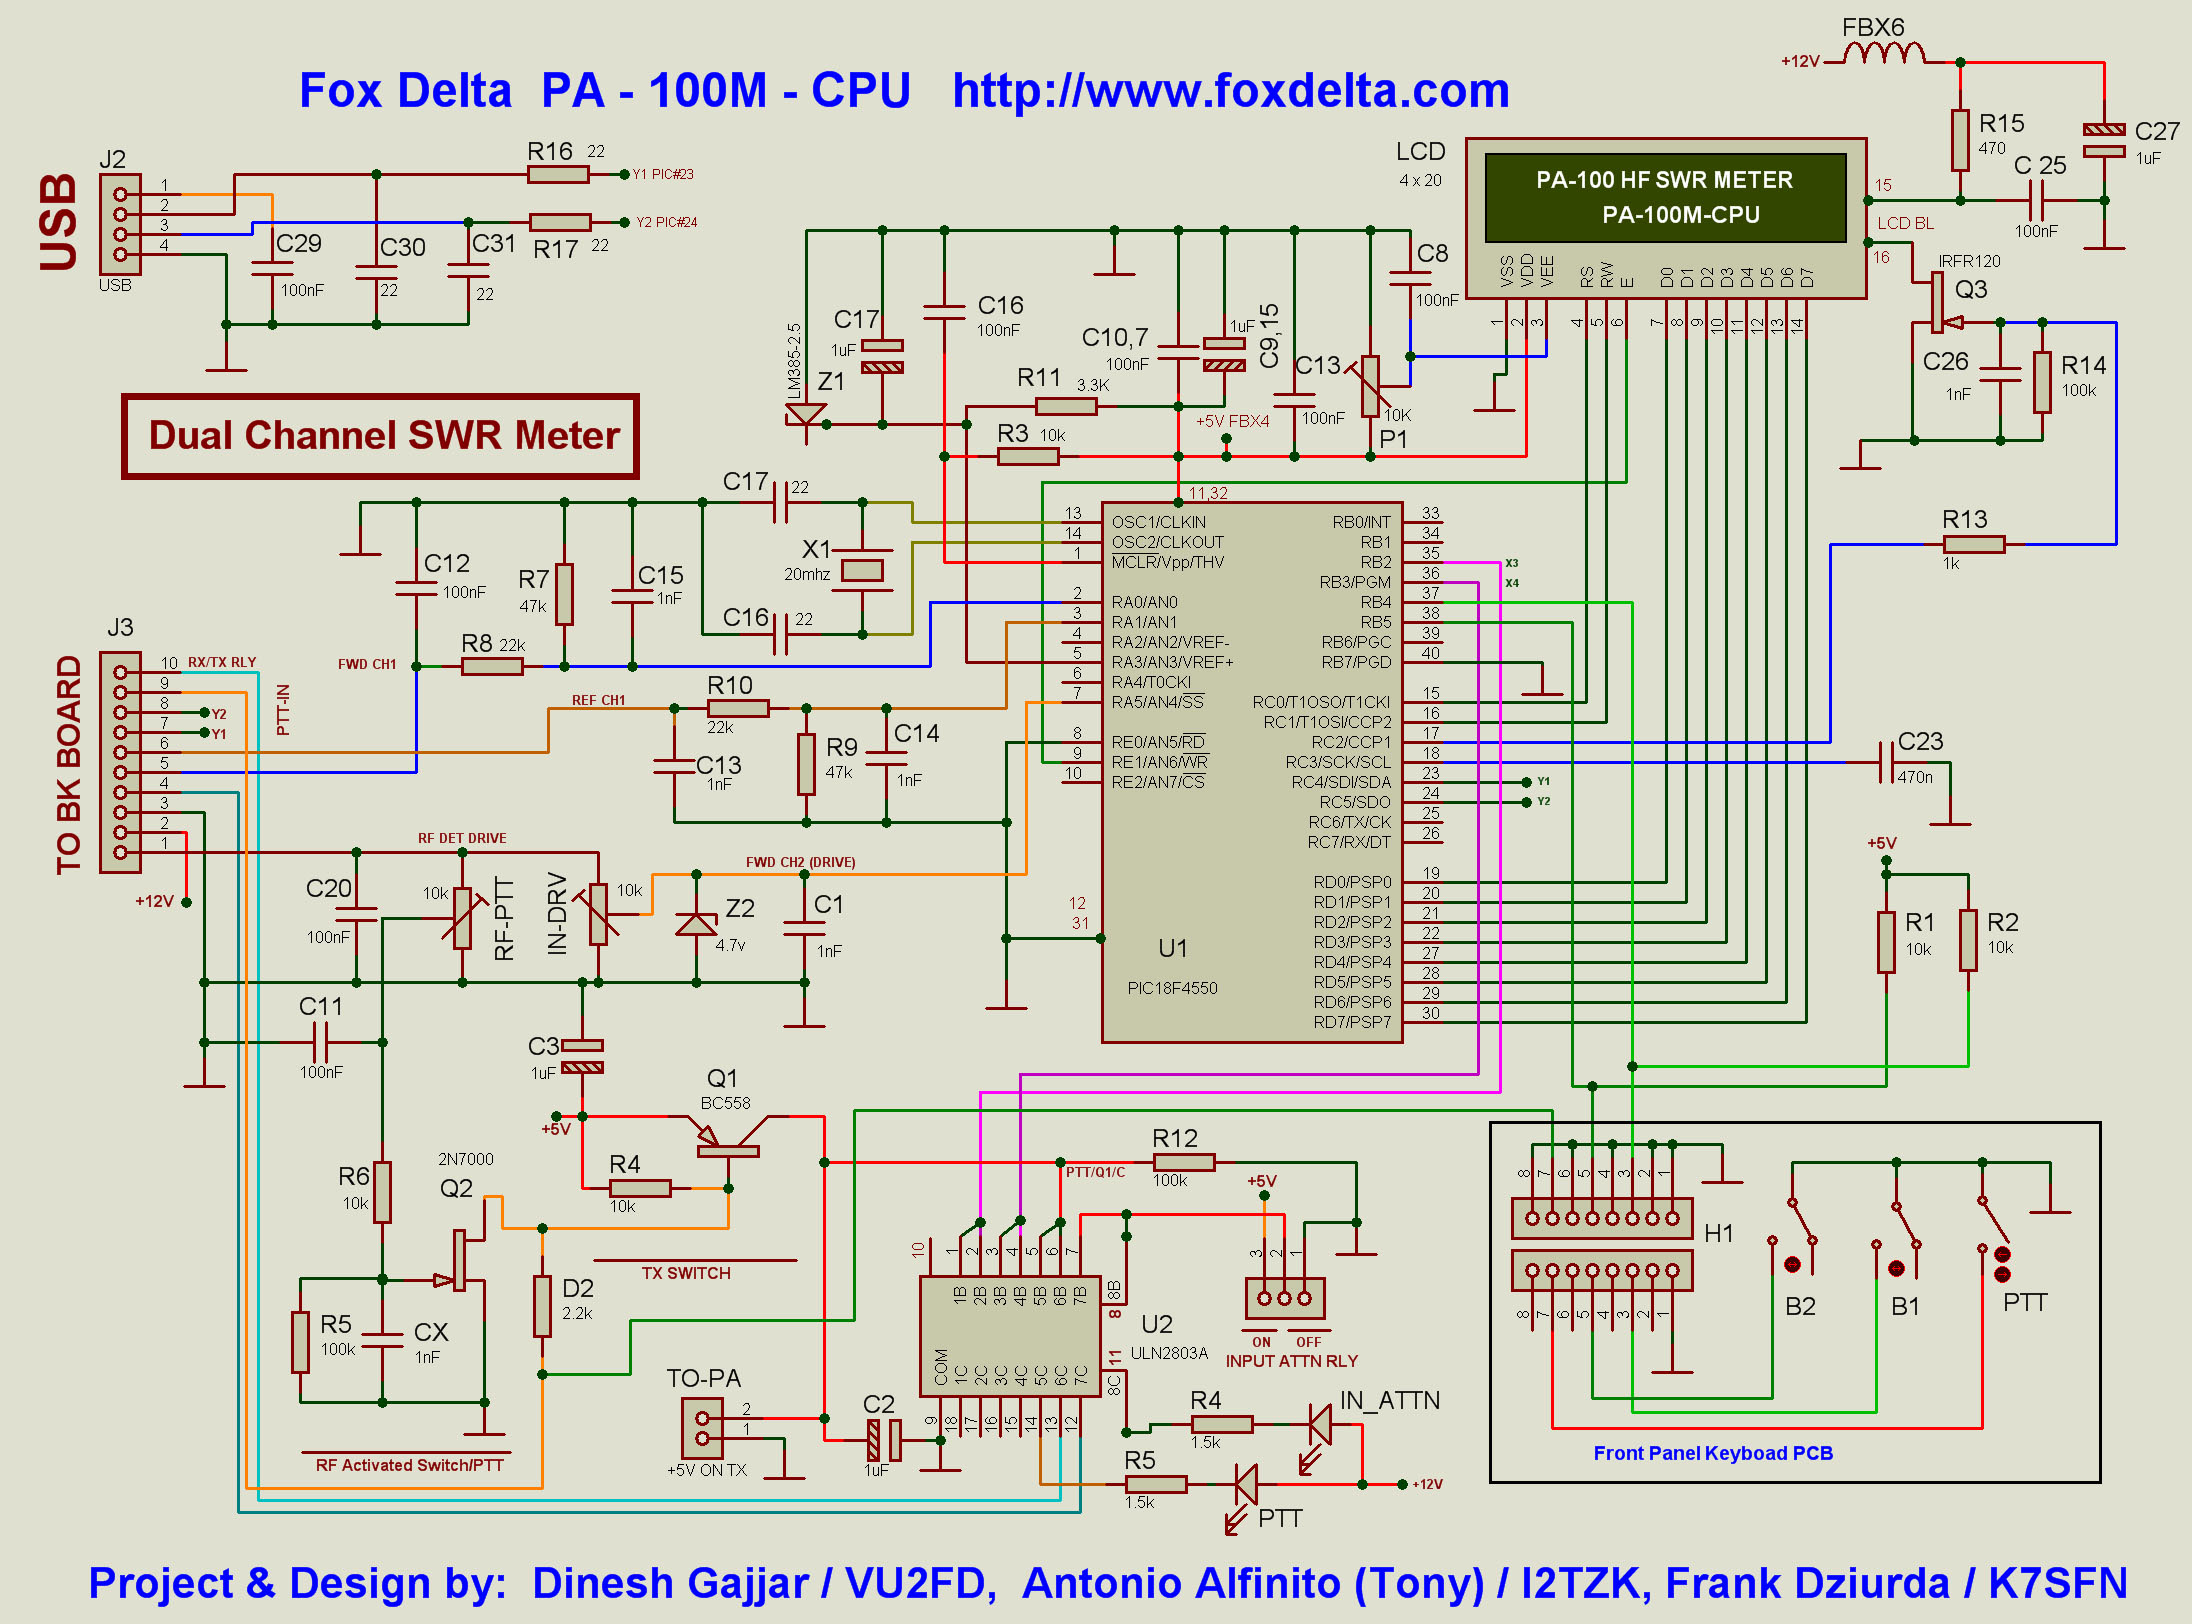Click the RF-PTT 10k trimmer symbol
2192x1624 pixels.
point(462,916)
